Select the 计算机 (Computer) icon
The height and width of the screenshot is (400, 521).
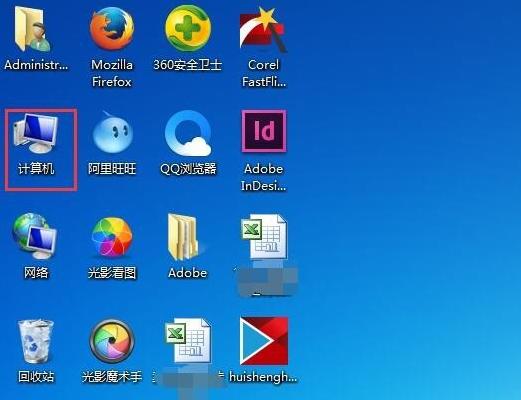pyautogui.click(x=36, y=133)
